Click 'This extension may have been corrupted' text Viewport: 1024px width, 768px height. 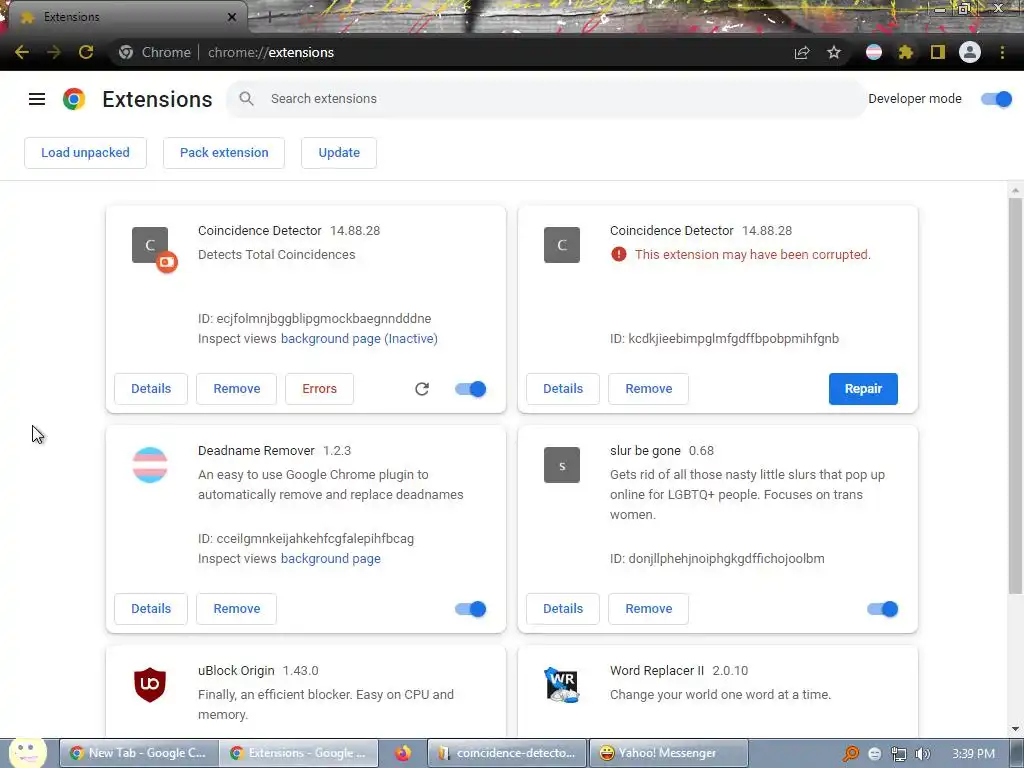753,255
